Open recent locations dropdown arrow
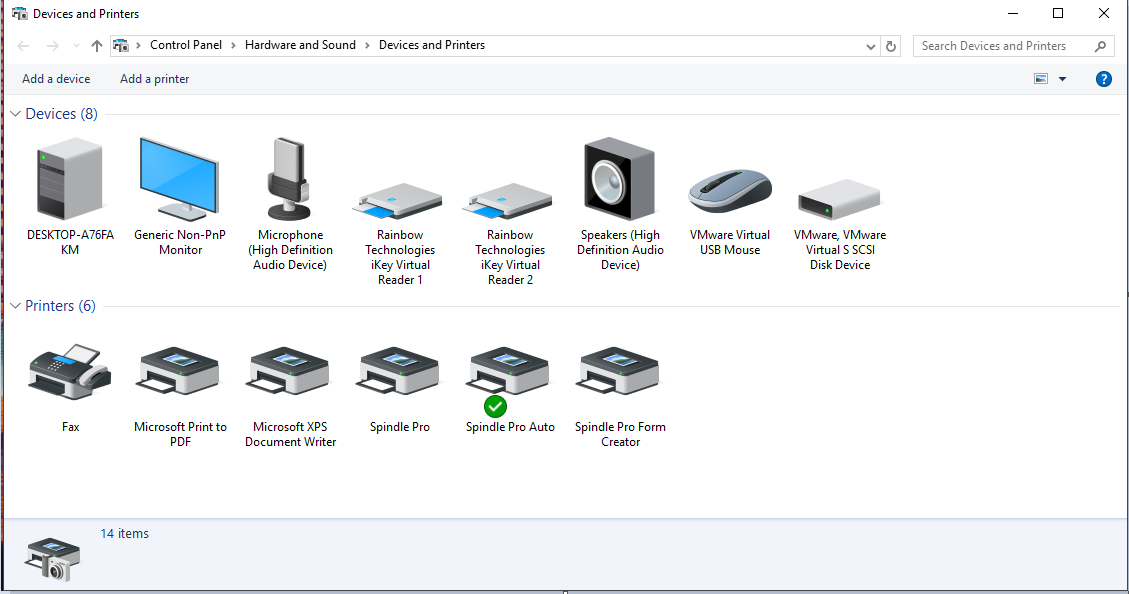Screen dimensions: 1129x594 point(76,46)
